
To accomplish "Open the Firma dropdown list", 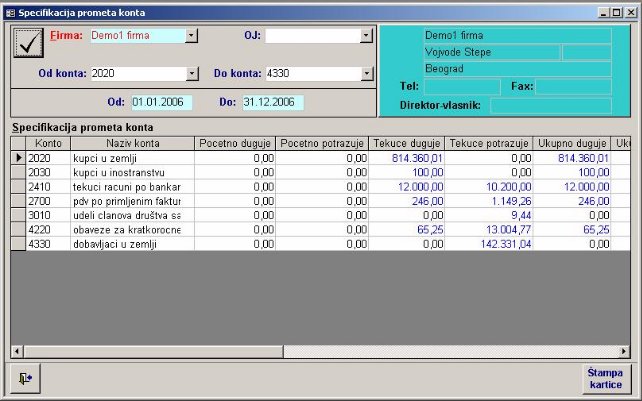I will 192,35.
